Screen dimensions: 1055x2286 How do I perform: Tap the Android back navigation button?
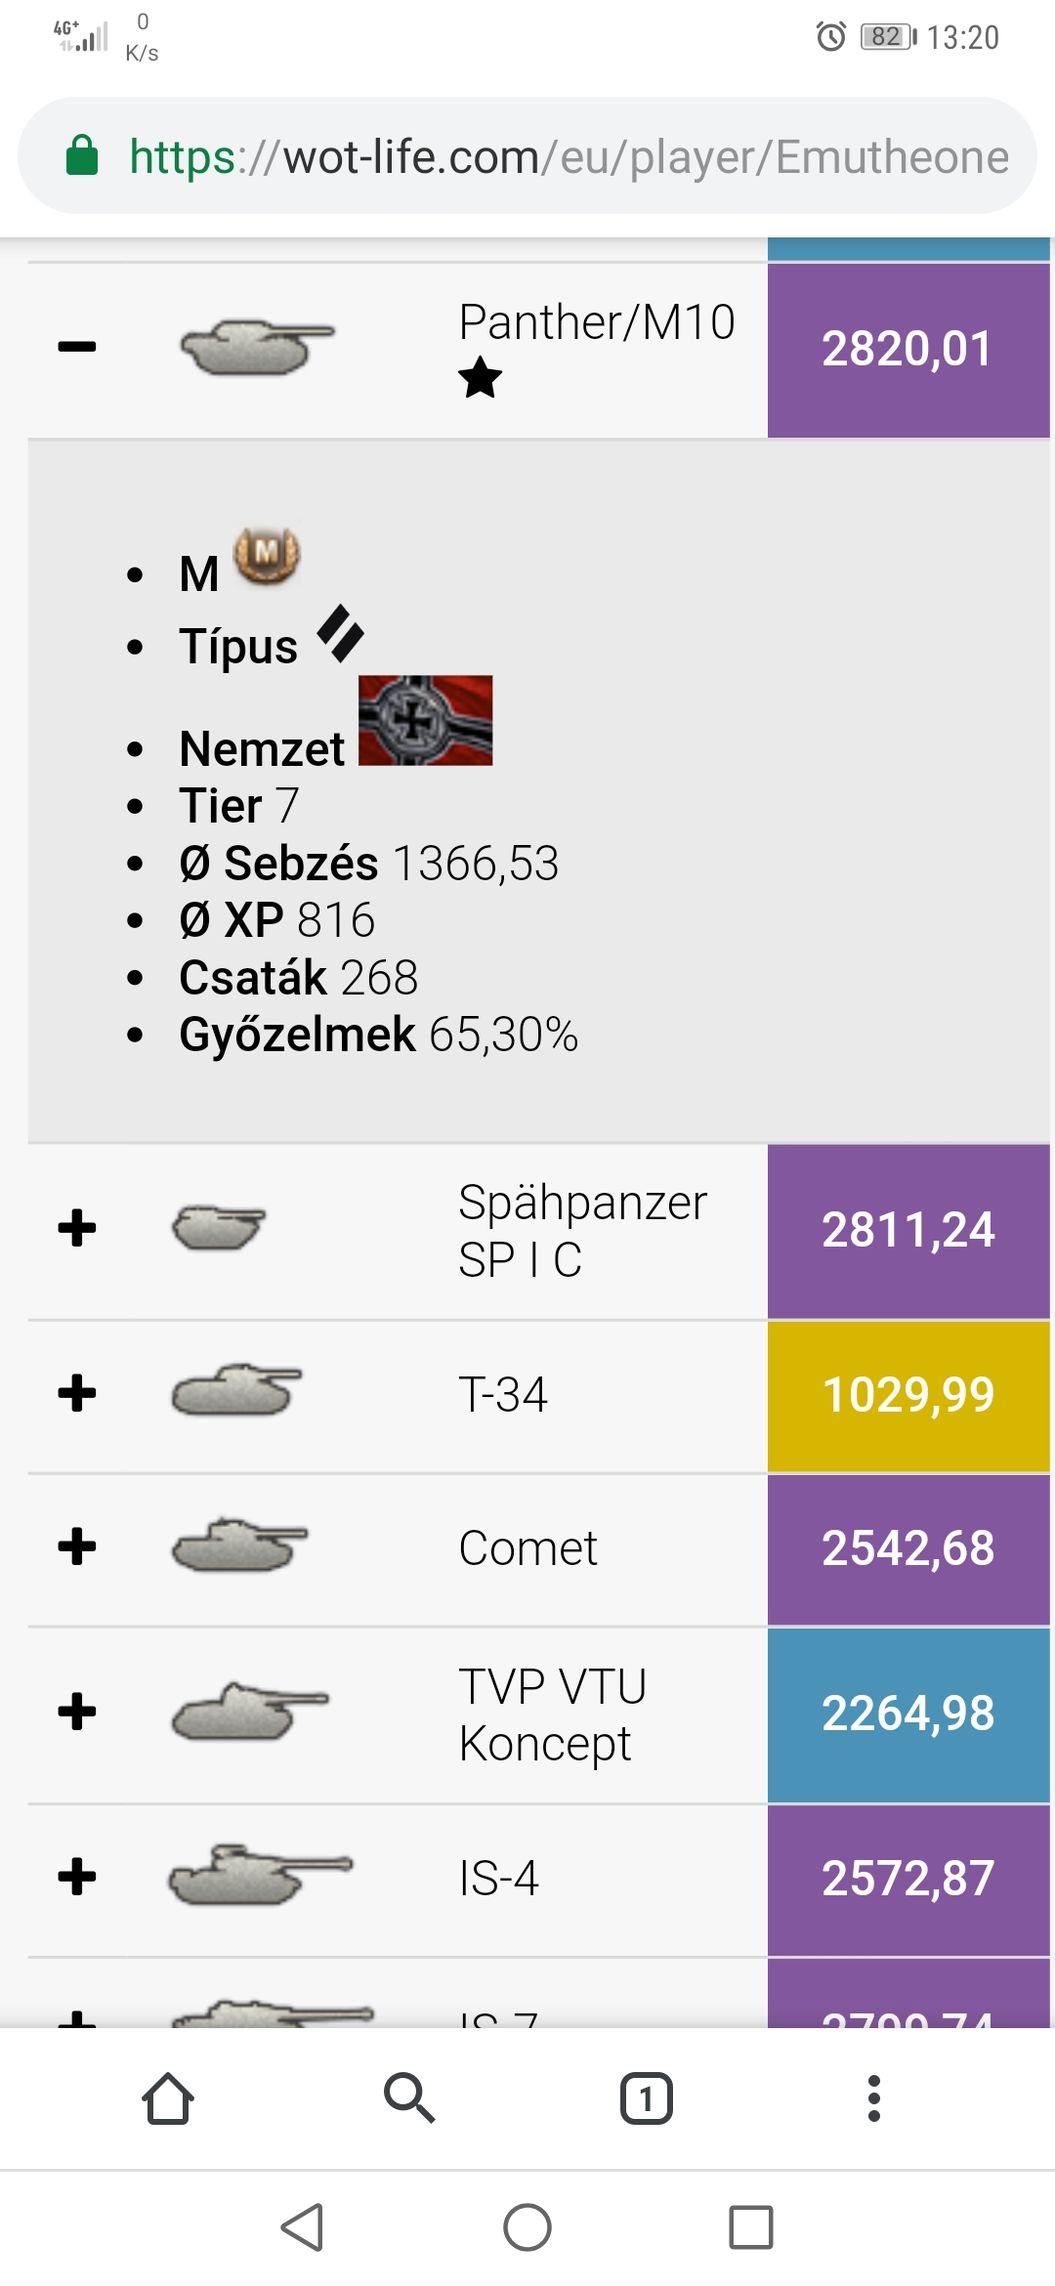pos(302,2227)
